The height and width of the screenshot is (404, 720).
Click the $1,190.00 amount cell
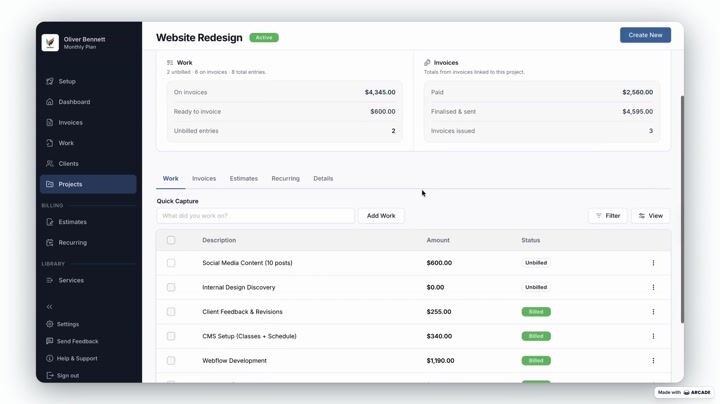pyautogui.click(x=440, y=361)
